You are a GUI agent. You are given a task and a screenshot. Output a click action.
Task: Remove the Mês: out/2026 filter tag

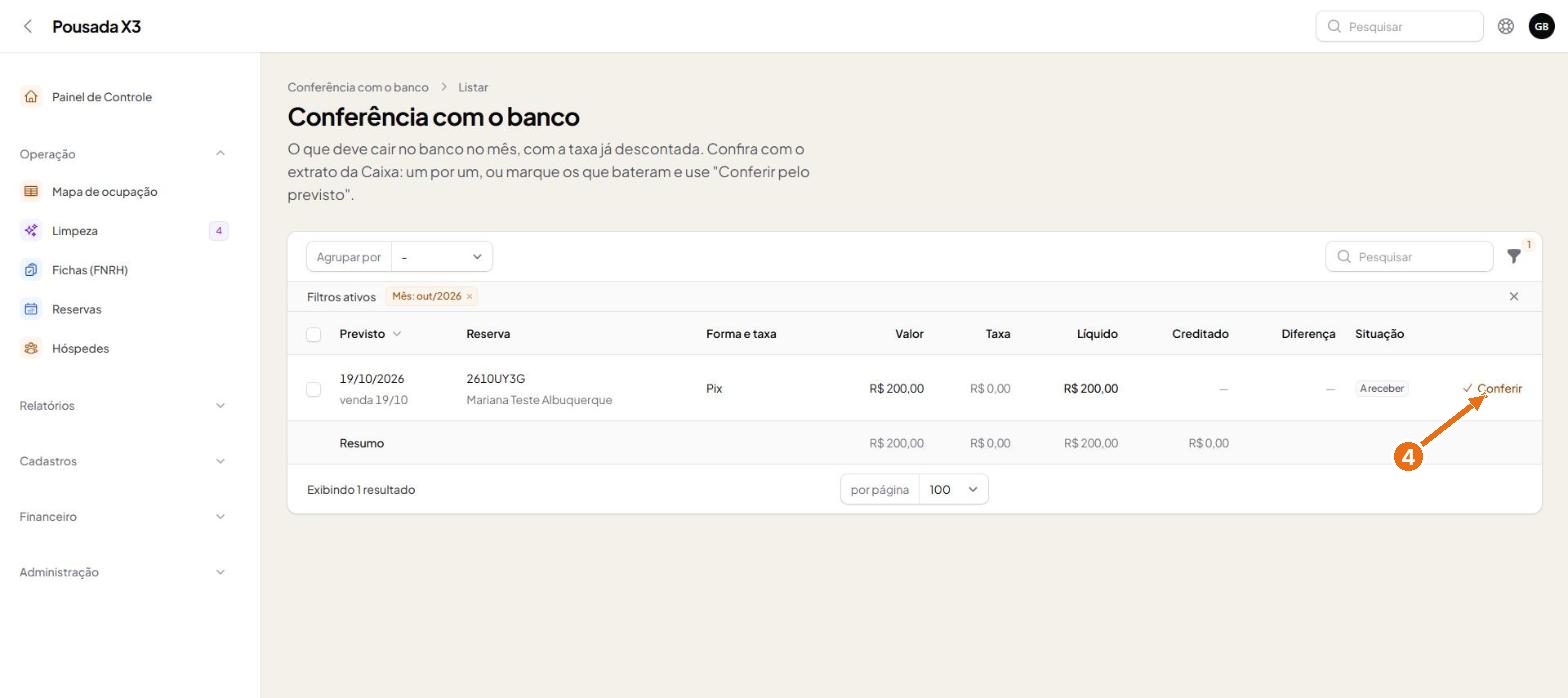click(469, 296)
